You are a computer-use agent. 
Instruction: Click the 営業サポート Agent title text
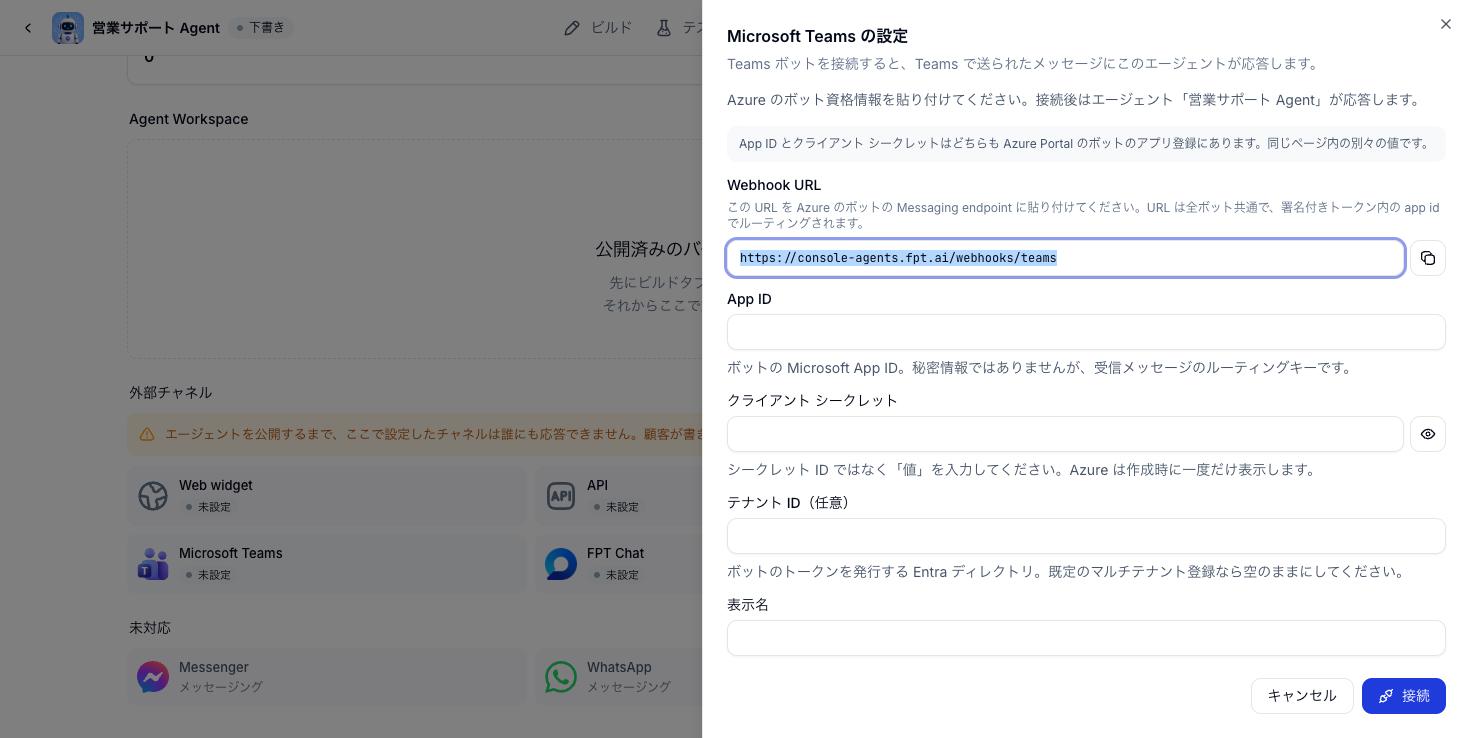(156, 28)
